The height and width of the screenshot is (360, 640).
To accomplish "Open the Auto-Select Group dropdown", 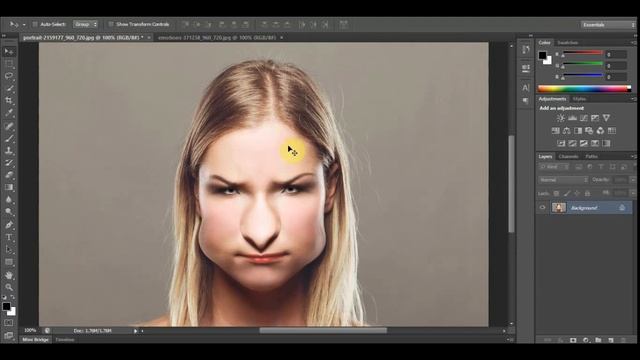I will (x=85, y=24).
